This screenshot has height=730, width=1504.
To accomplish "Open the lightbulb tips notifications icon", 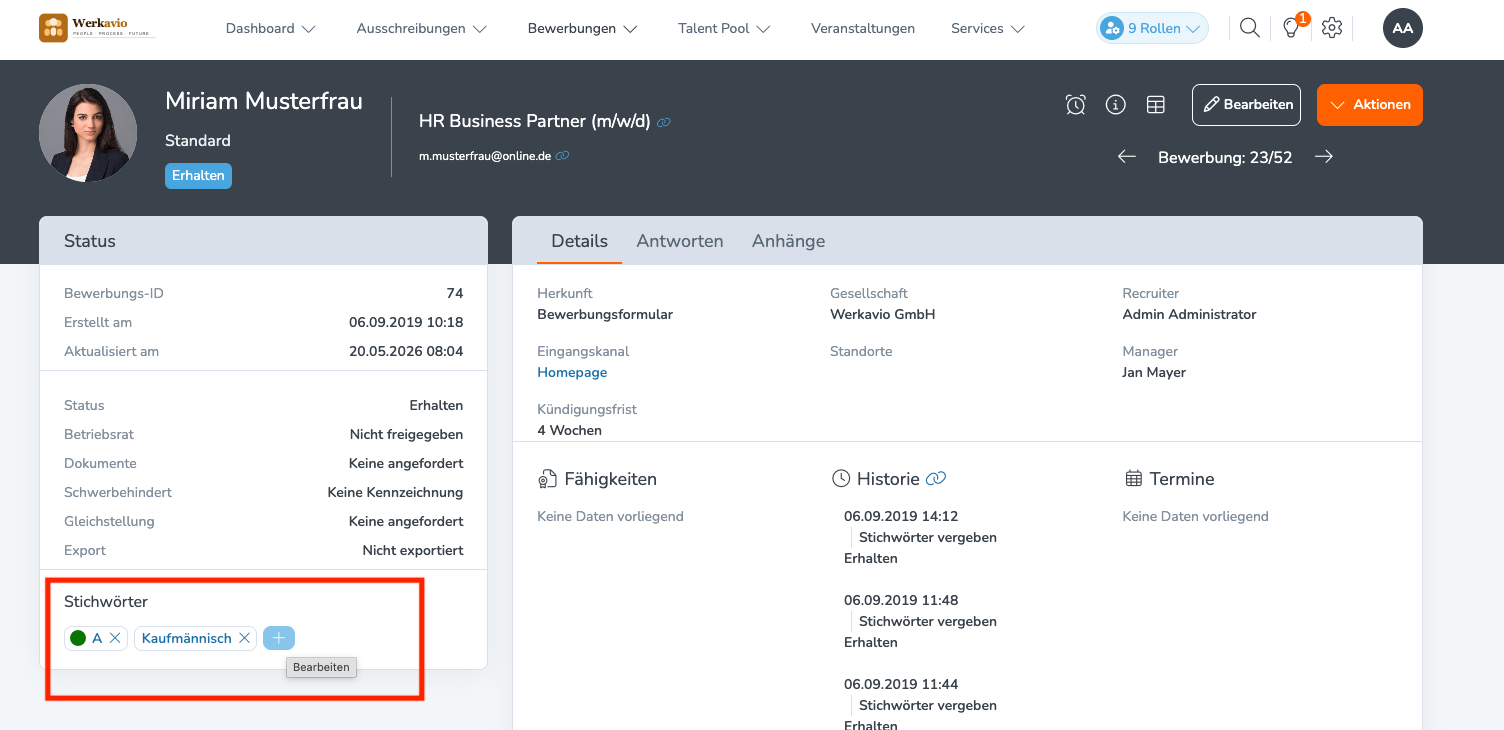I will (1291, 28).
